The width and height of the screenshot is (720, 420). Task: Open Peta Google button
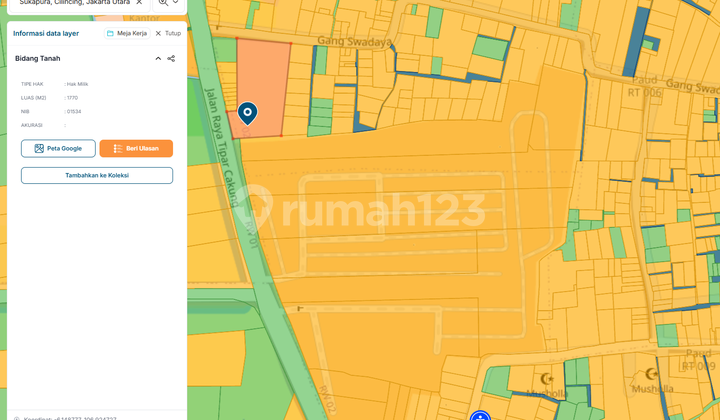click(58, 148)
